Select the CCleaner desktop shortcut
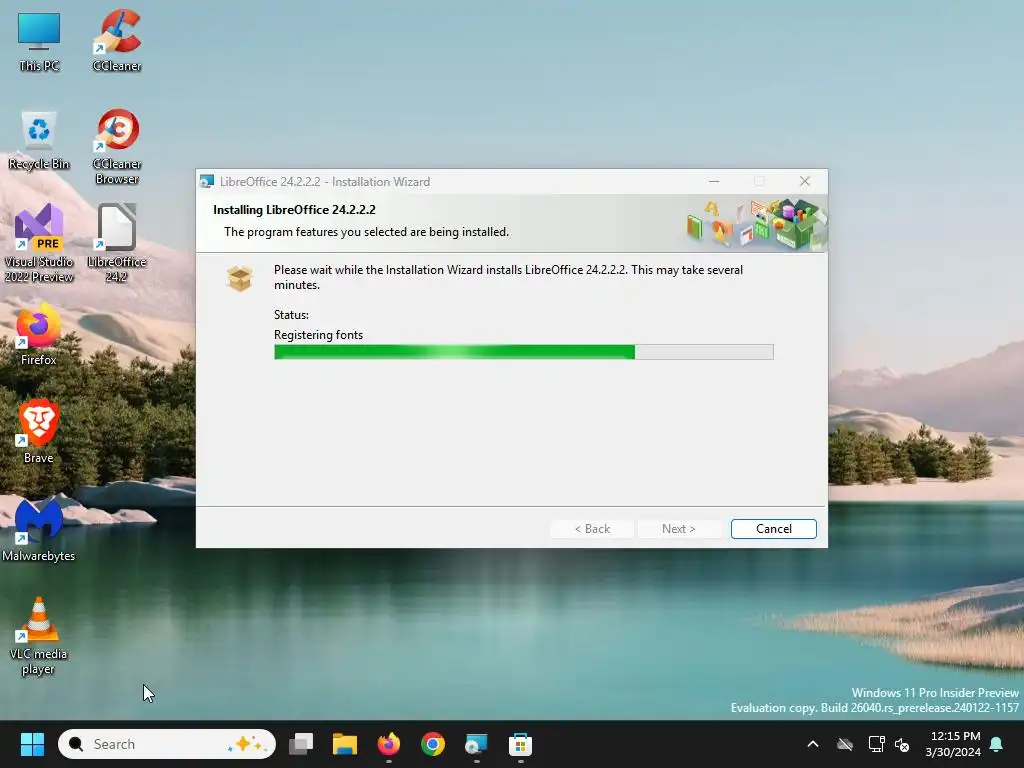The width and height of the screenshot is (1024, 768). [x=117, y=40]
